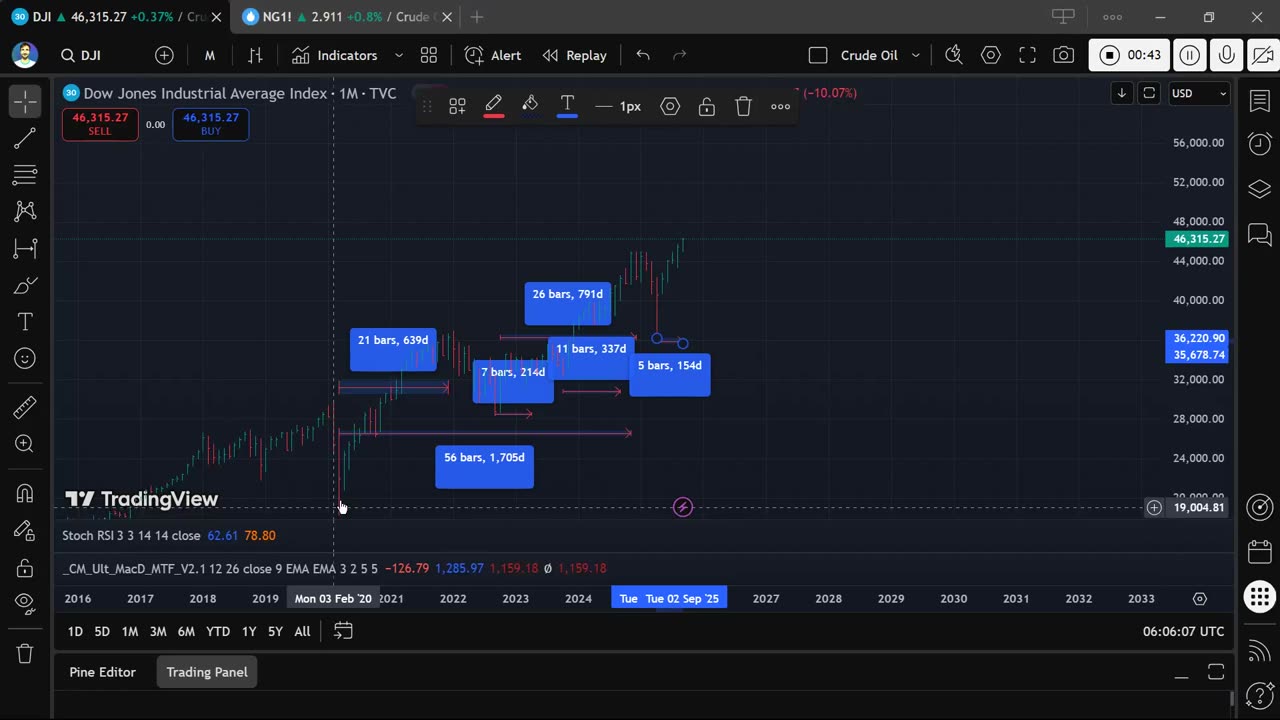Lock the selected drawing
The height and width of the screenshot is (720, 1280).
click(x=707, y=106)
